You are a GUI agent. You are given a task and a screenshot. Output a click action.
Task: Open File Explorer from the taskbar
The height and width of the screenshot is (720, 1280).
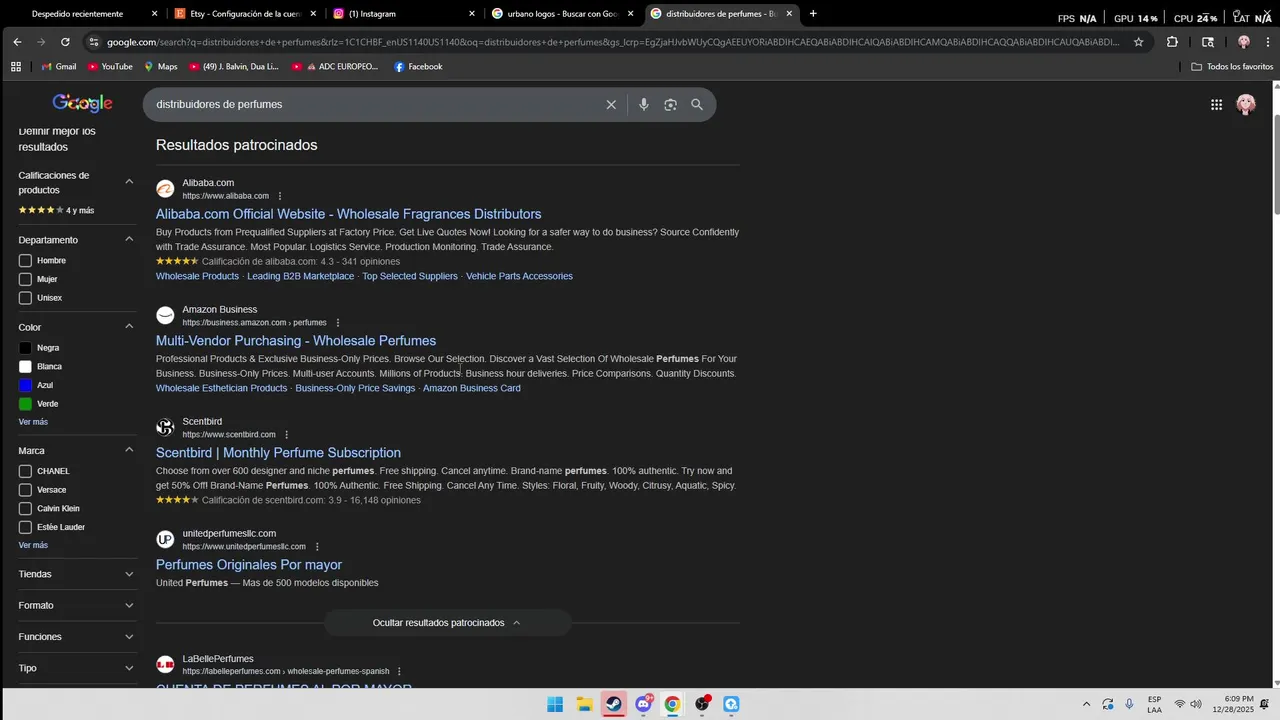point(584,704)
